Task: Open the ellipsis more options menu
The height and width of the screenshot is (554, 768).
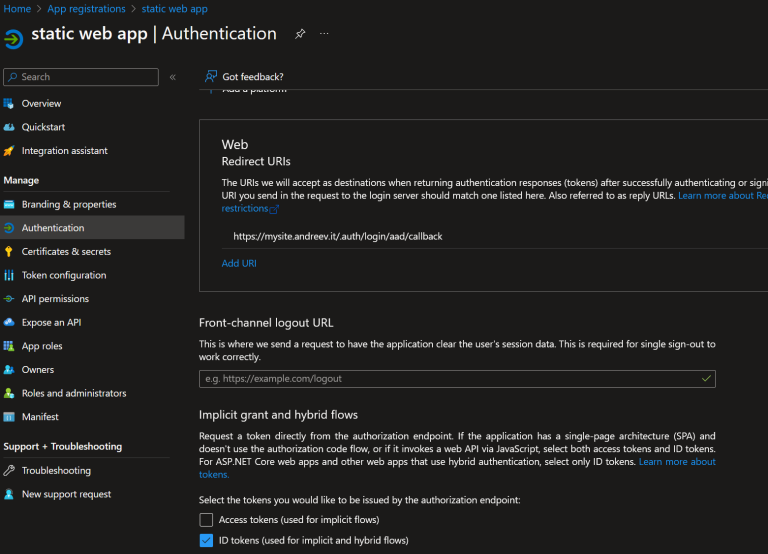Action: point(324,34)
